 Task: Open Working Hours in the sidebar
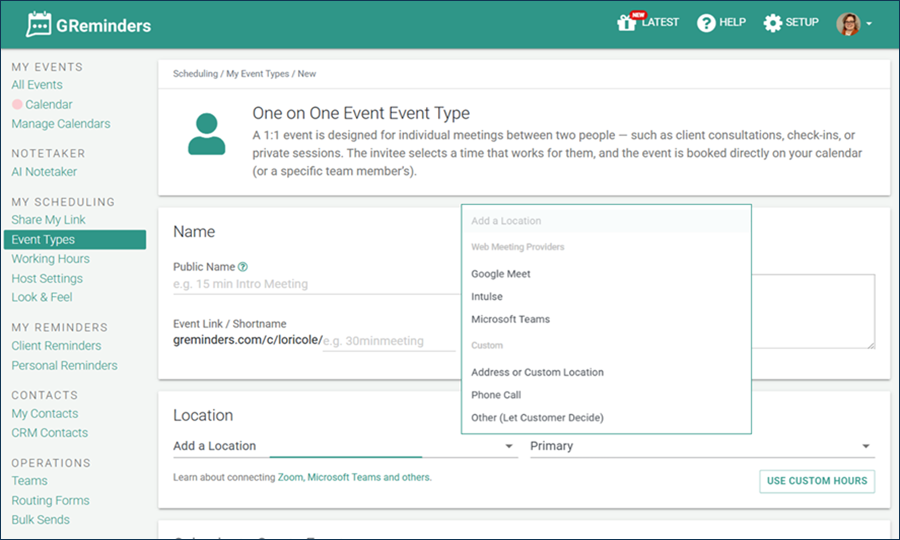pos(50,259)
